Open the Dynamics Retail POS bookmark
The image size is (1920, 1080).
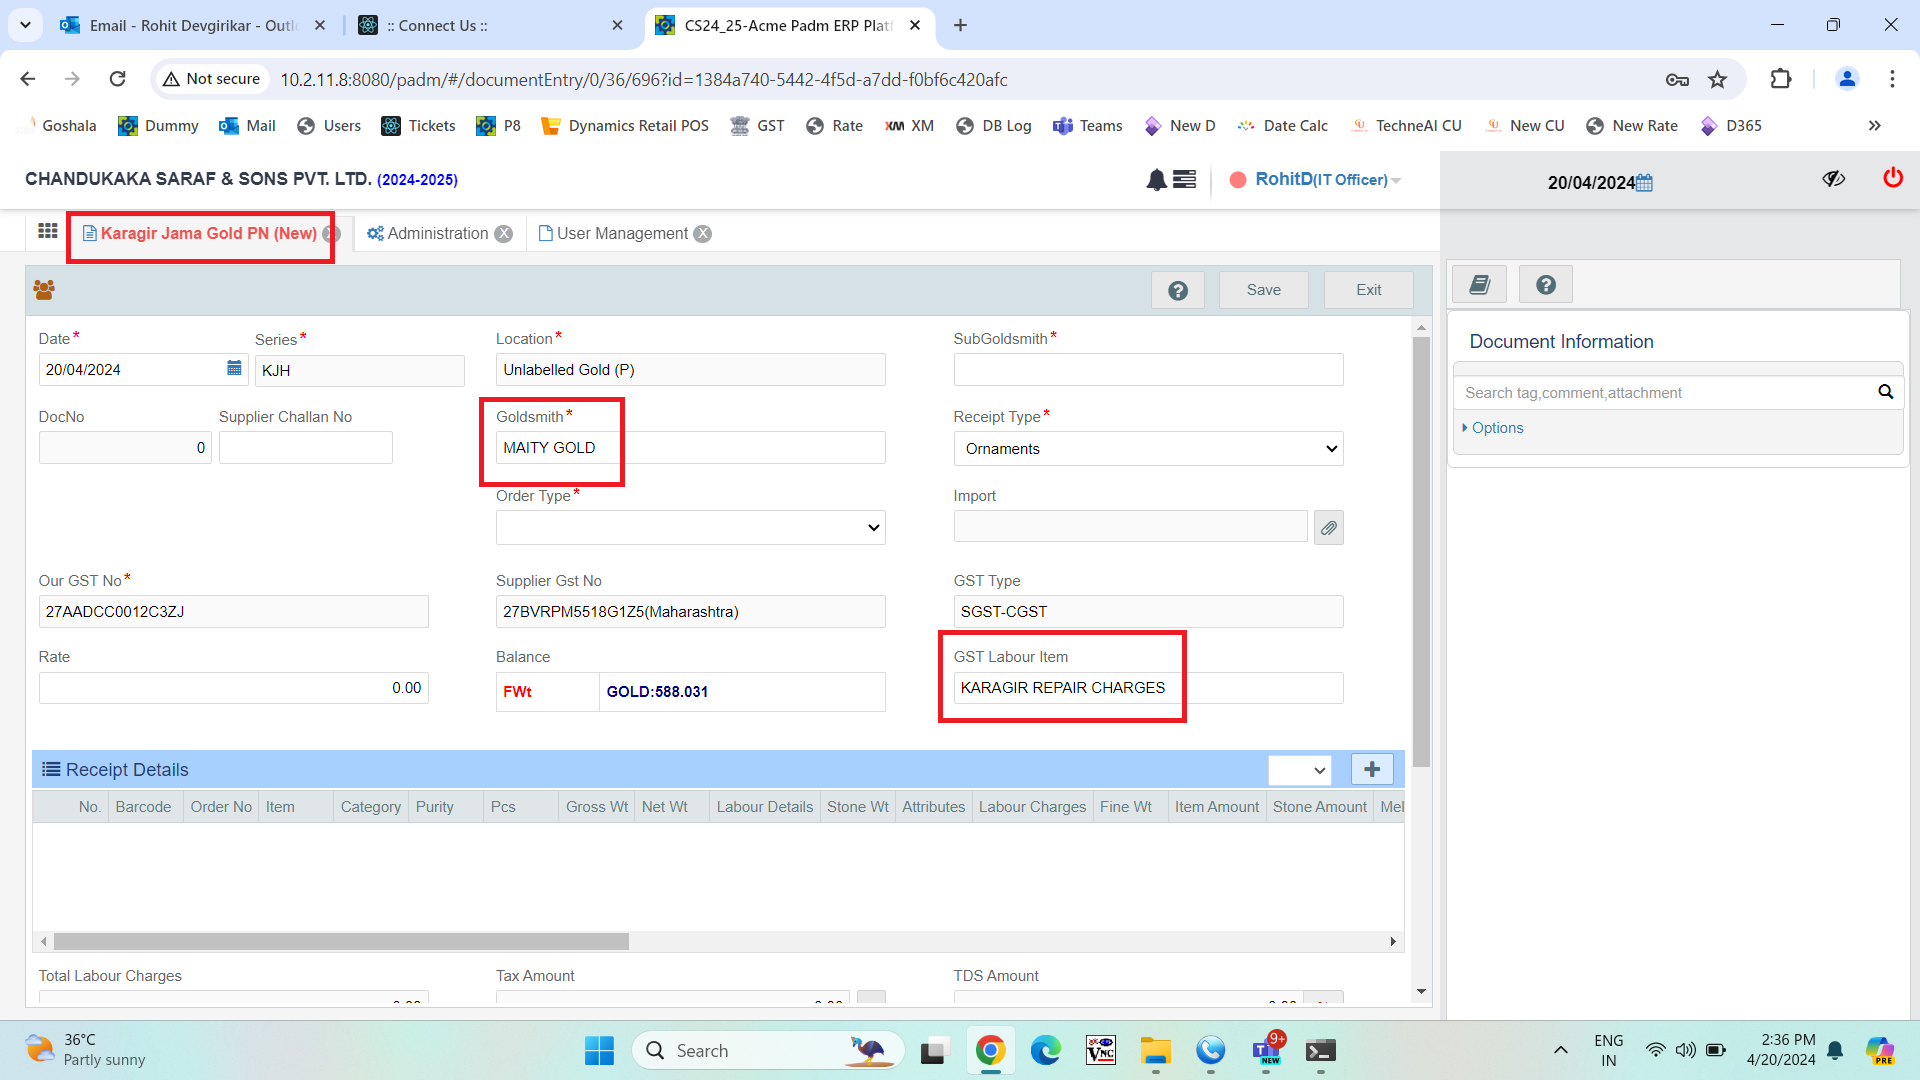(625, 125)
